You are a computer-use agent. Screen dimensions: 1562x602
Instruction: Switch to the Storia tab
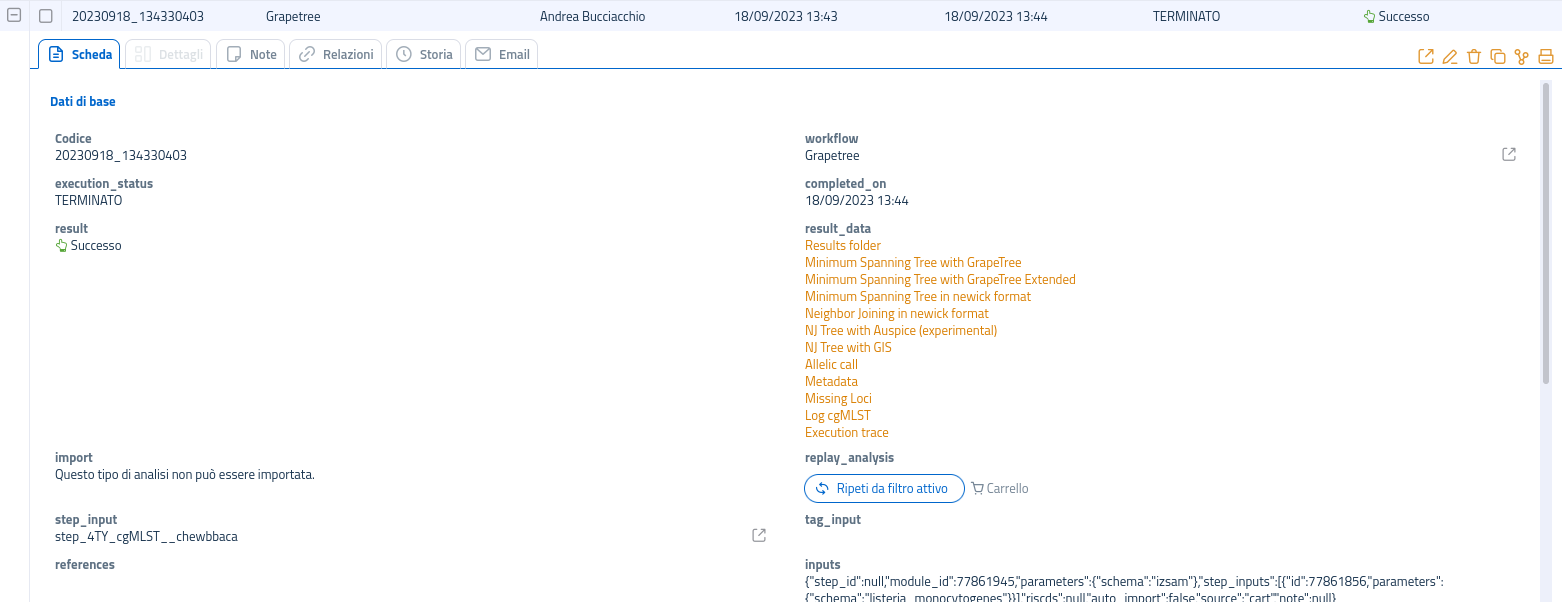coord(424,55)
